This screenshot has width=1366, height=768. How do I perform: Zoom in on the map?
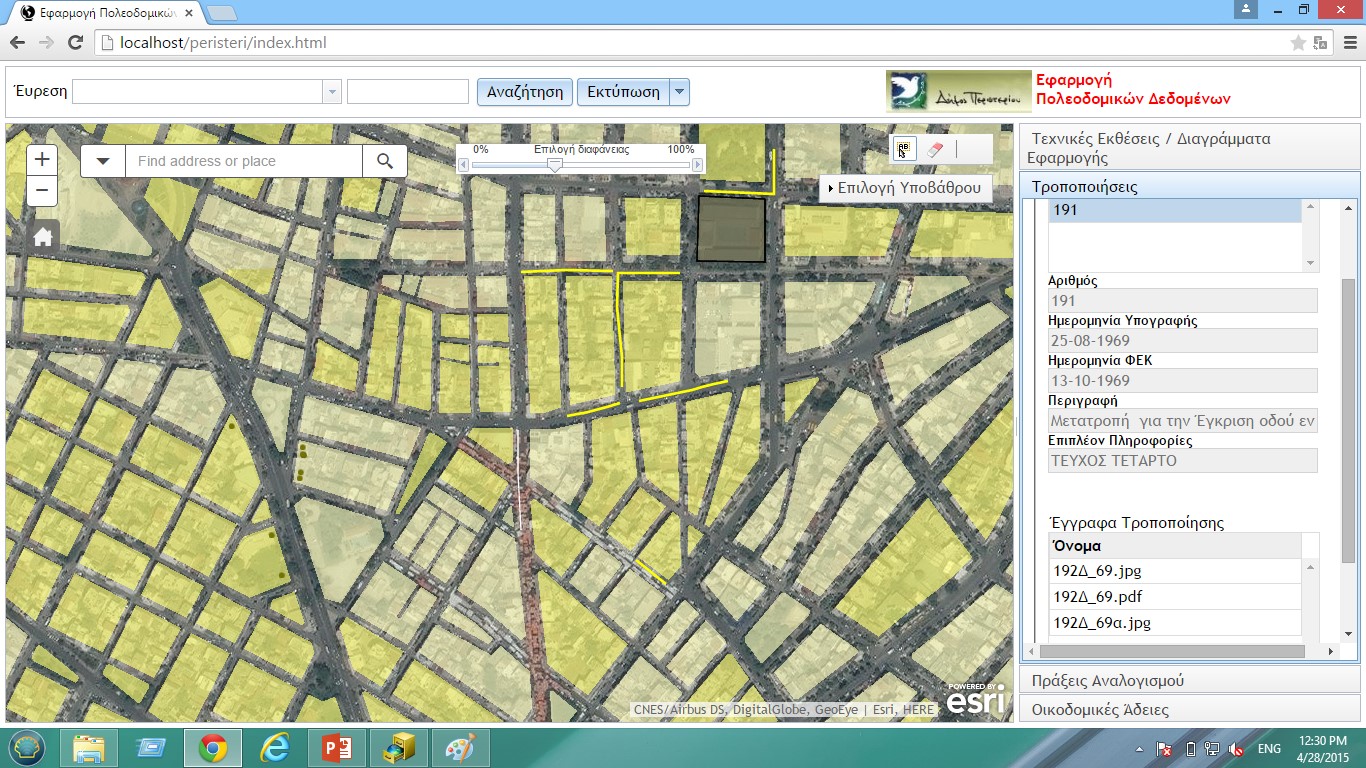click(x=42, y=160)
